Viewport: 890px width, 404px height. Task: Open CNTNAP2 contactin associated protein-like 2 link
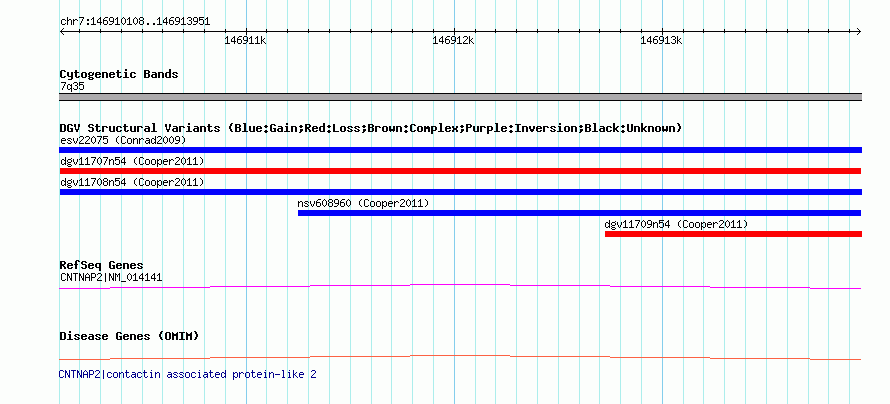coord(187,374)
